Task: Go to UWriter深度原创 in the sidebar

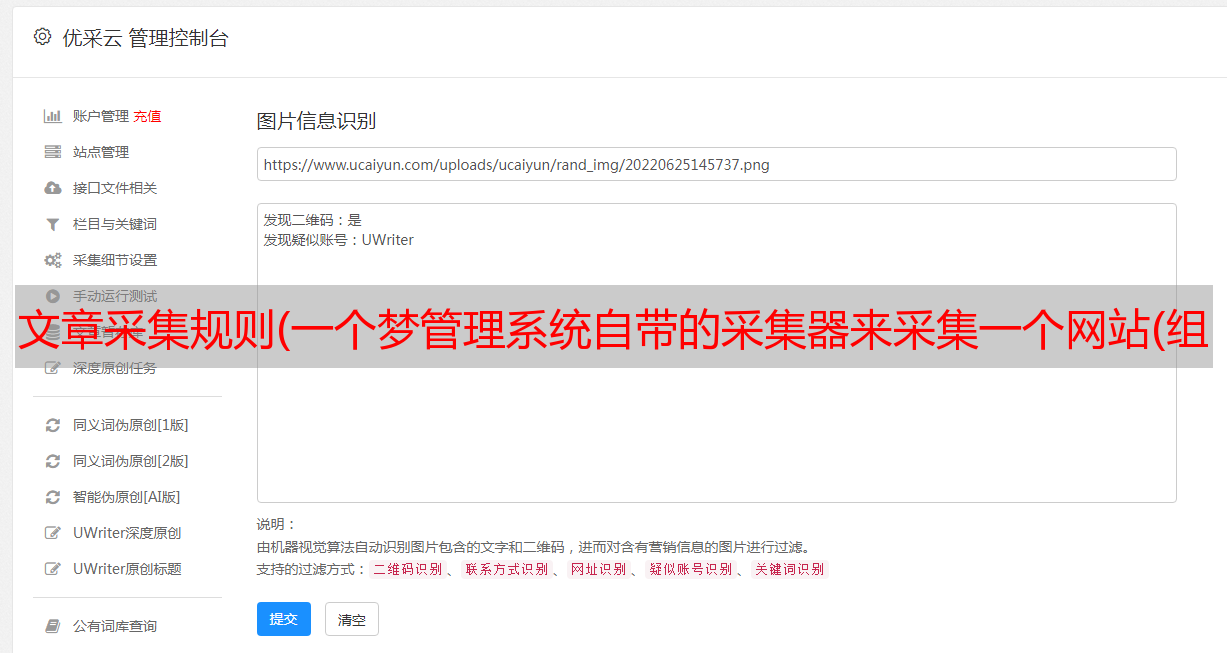Action: 127,533
